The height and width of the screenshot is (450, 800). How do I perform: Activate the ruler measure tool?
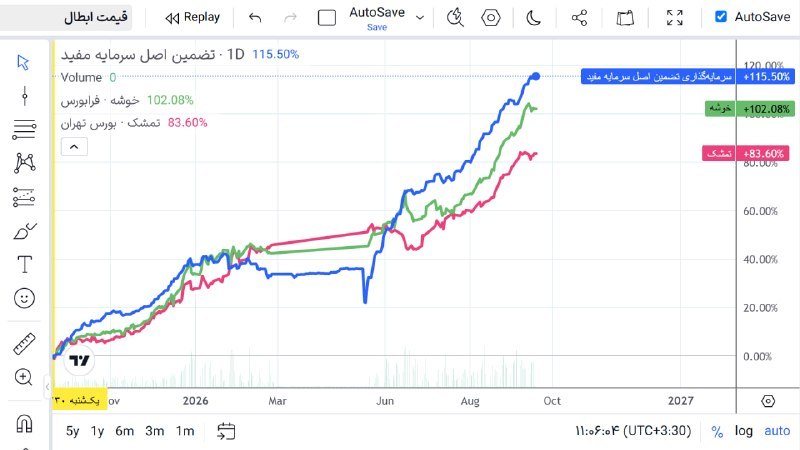click(x=24, y=343)
